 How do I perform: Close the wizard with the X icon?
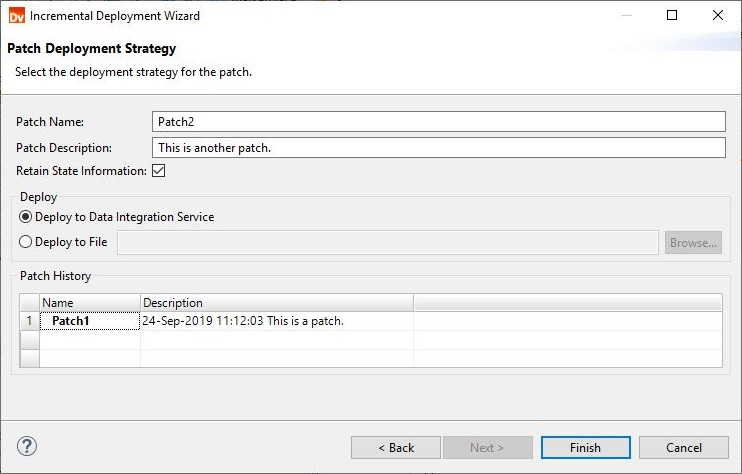tap(717, 15)
